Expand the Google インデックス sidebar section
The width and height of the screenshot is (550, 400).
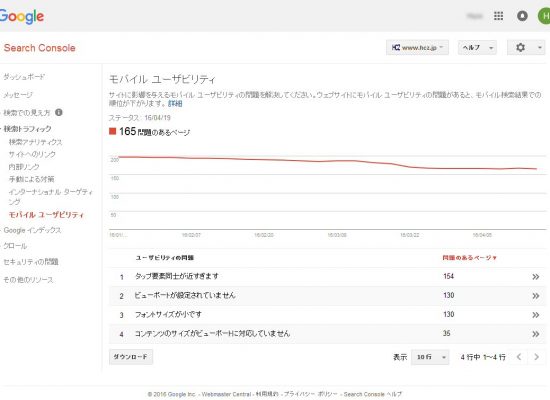click(x=32, y=230)
